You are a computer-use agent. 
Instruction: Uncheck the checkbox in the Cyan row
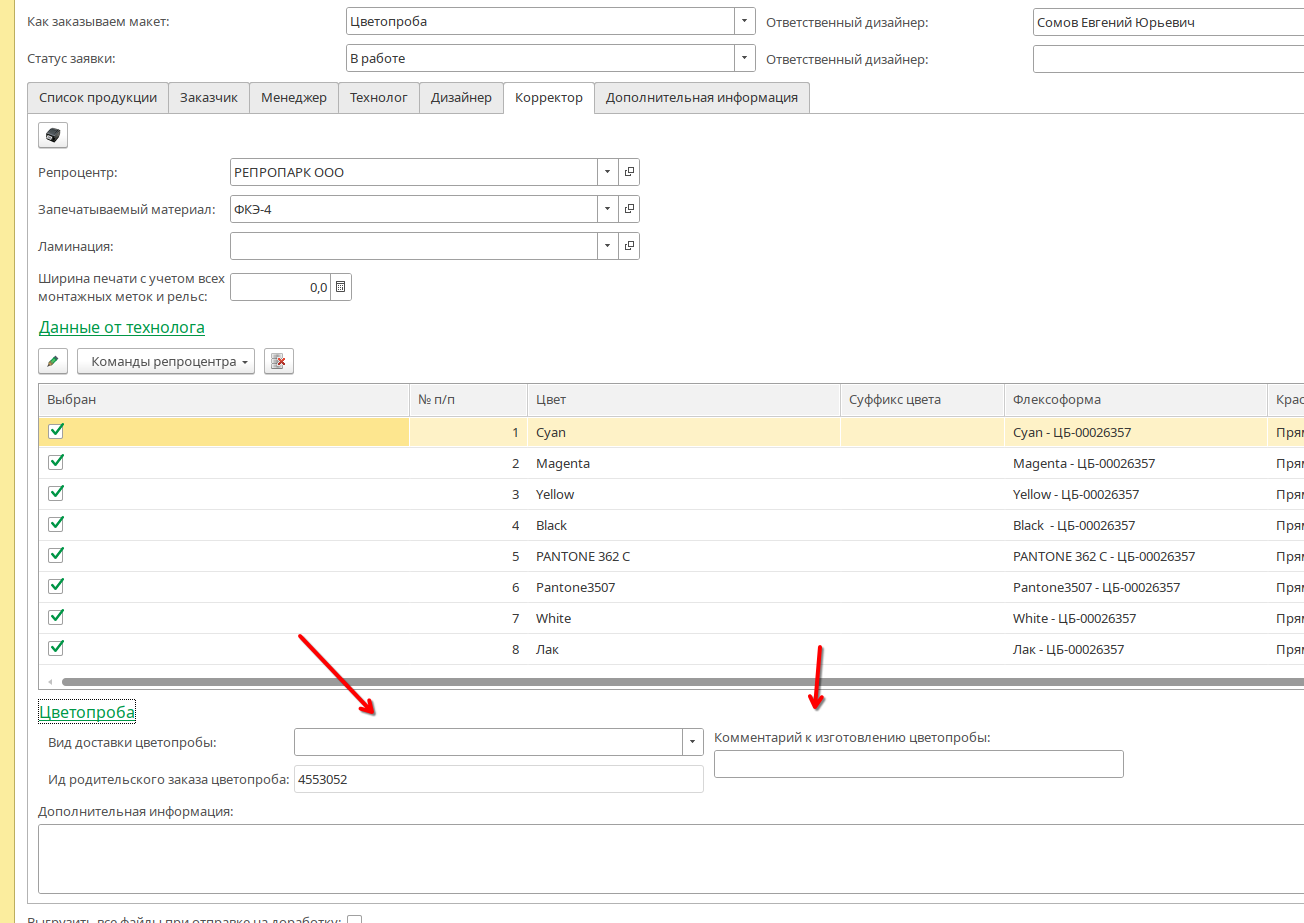(x=56, y=431)
